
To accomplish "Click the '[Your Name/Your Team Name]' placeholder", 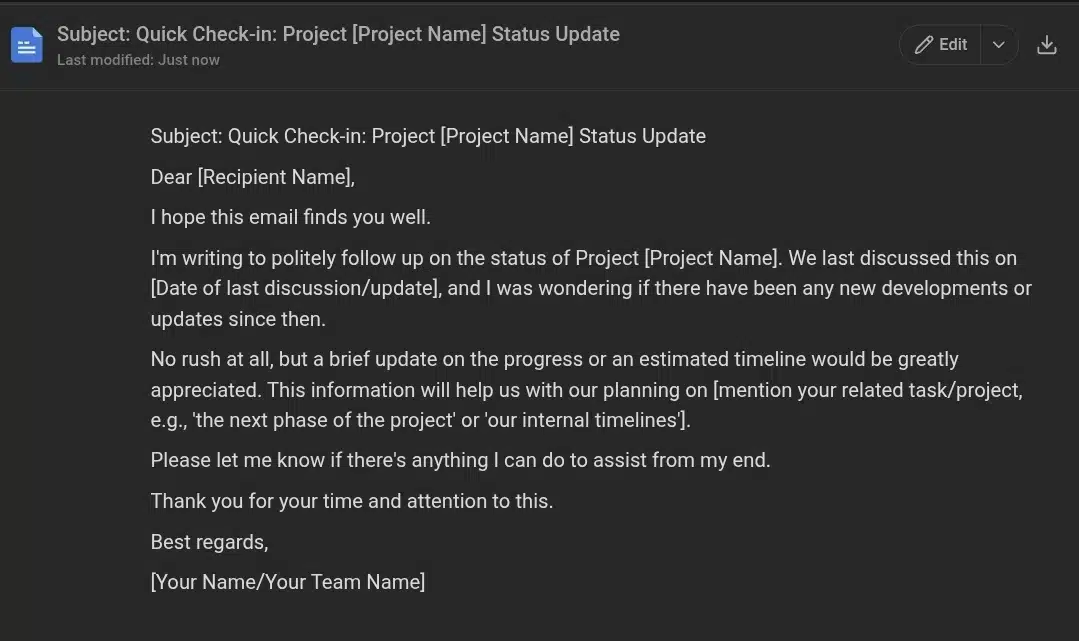I will (288, 582).
